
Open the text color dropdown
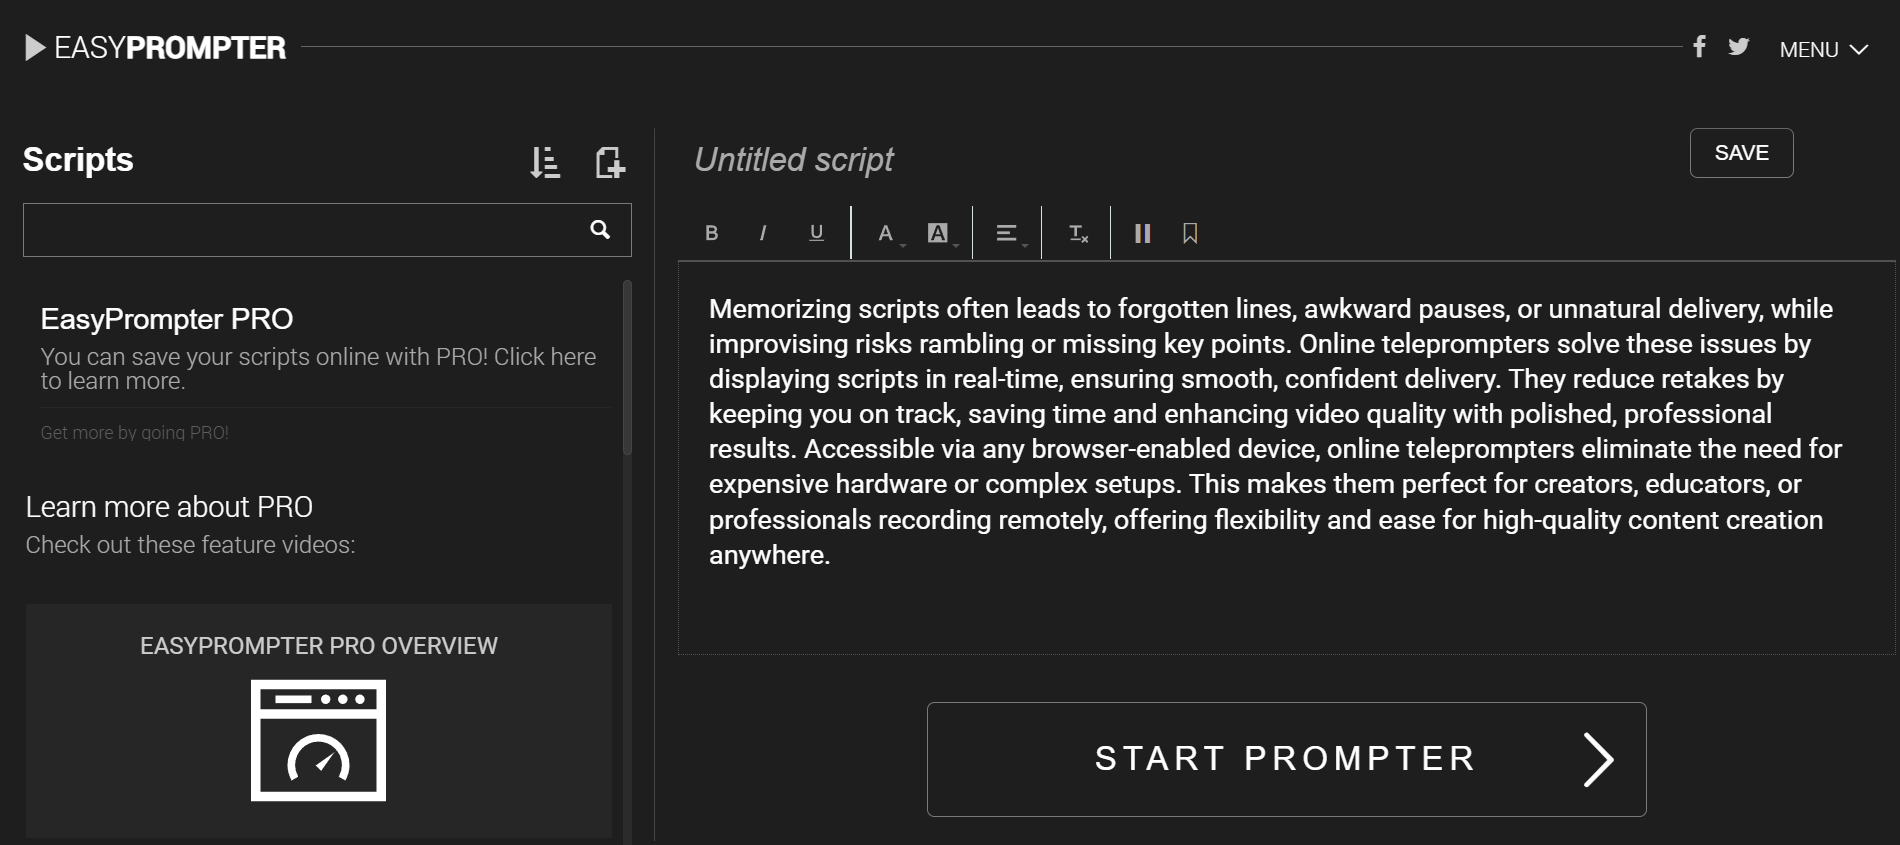pos(886,233)
